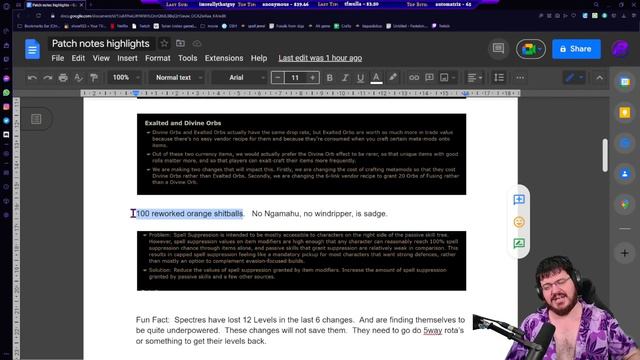Image resolution: width=640 pixels, height=360 pixels.
Task: Open line and paragraph spacing options
Action: tap(499, 78)
